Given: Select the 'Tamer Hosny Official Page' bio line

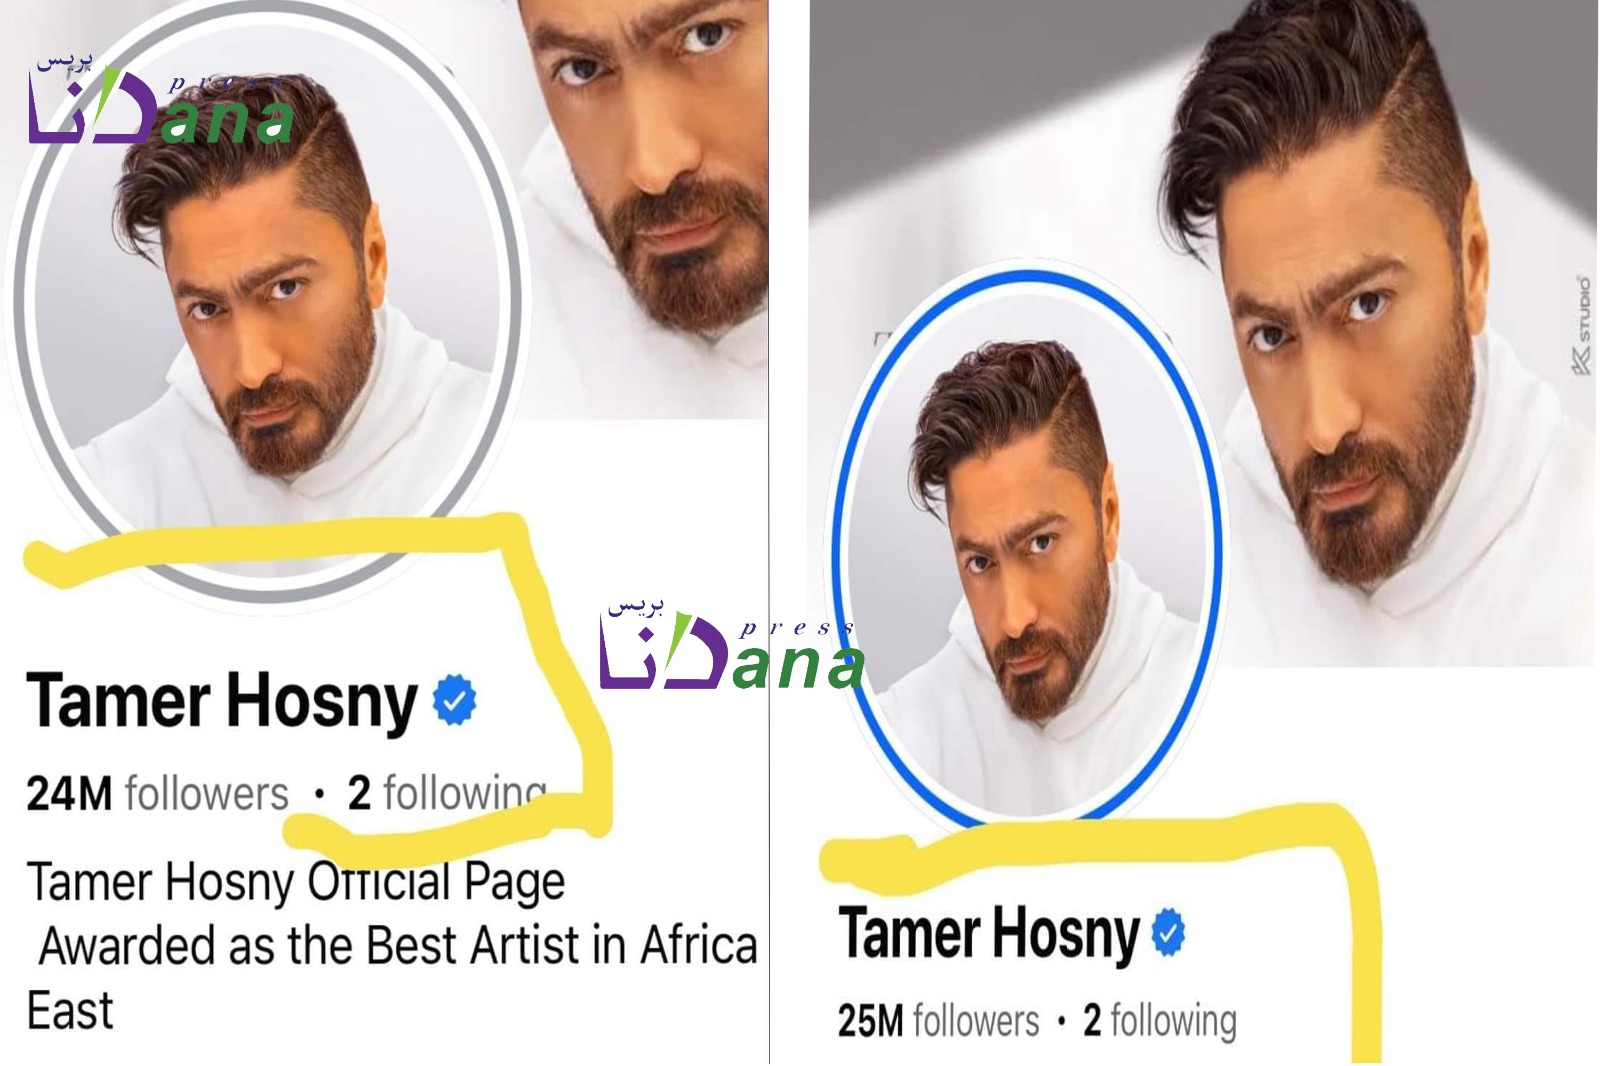Looking at the screenshot, I should pos(296,882).
